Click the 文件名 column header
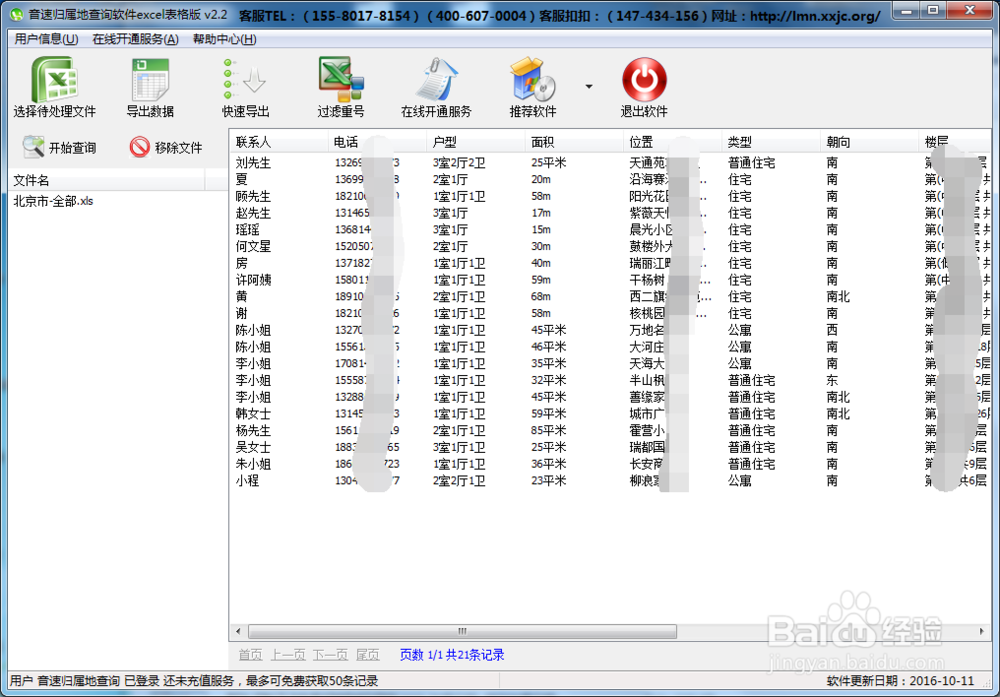Screen dimensions: 1000x697 tap(107, 180)
